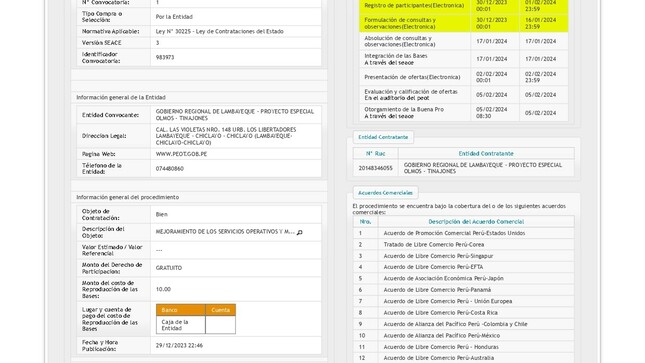Click the Entidad Convocante name value

coord(235,115)
